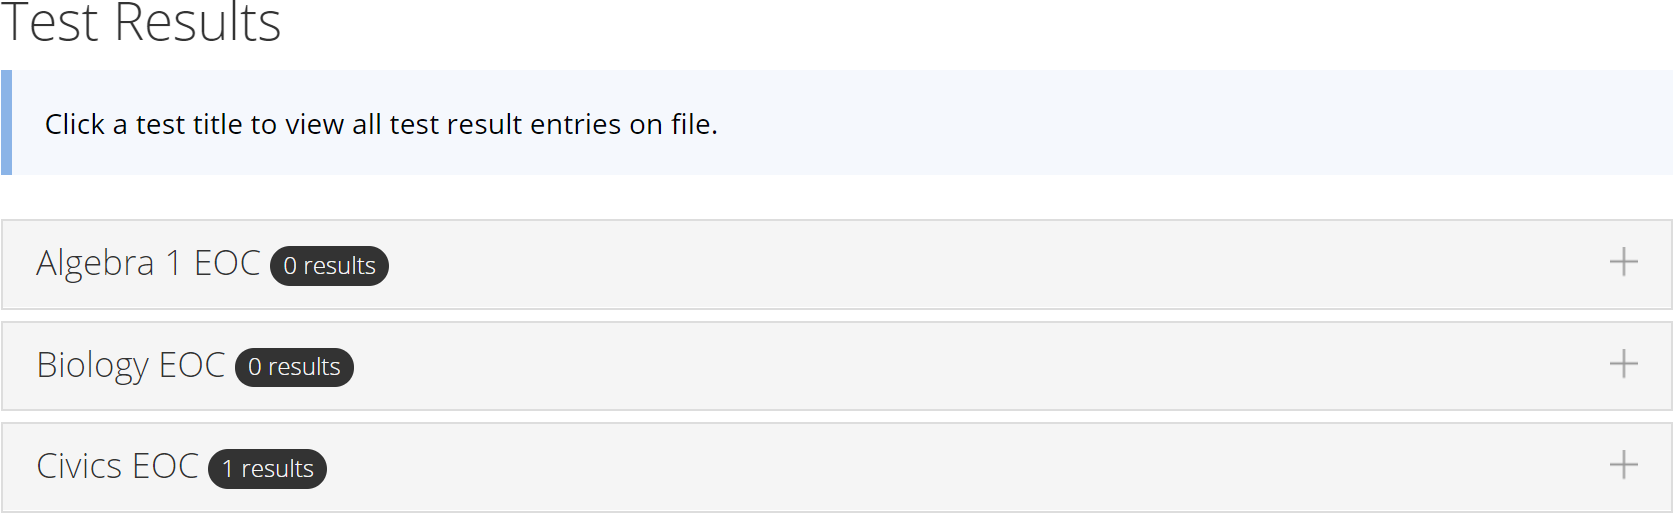Screen dimensions: 1676x517
Task: Click the plus icon on Biology EOC row
Action: pyautogui.click(x=1623, y=363)
